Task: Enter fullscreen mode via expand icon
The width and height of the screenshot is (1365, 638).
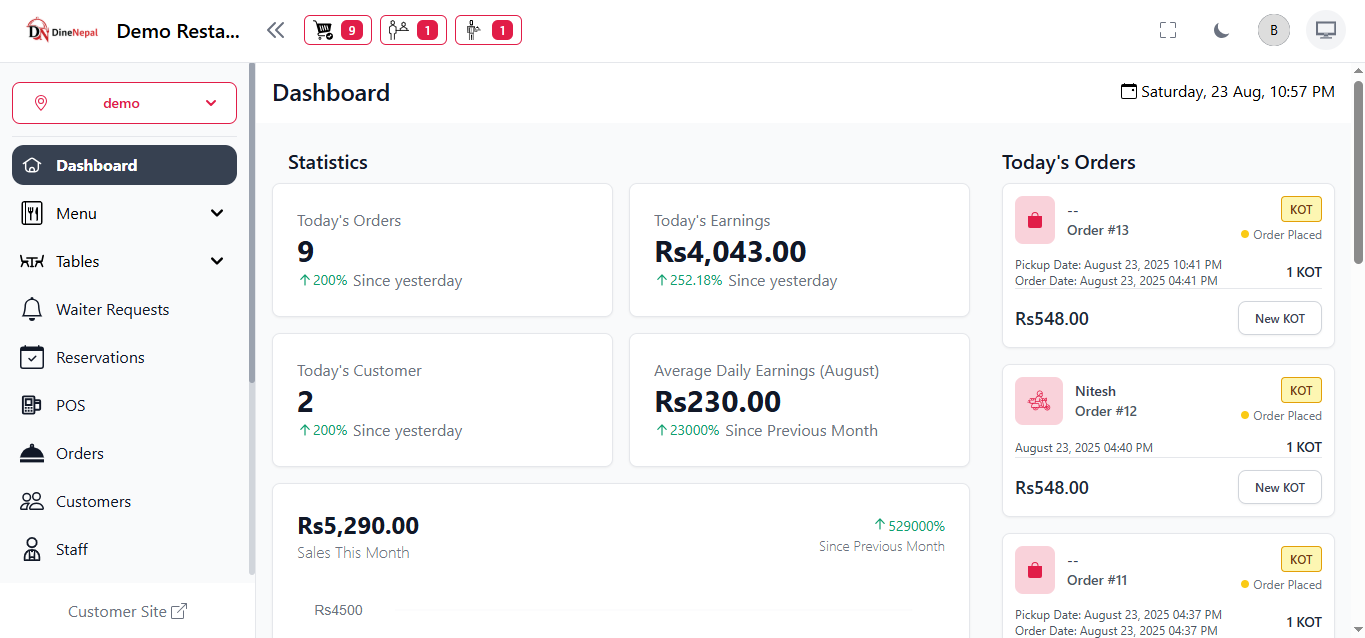Action: click(1168, 30)
